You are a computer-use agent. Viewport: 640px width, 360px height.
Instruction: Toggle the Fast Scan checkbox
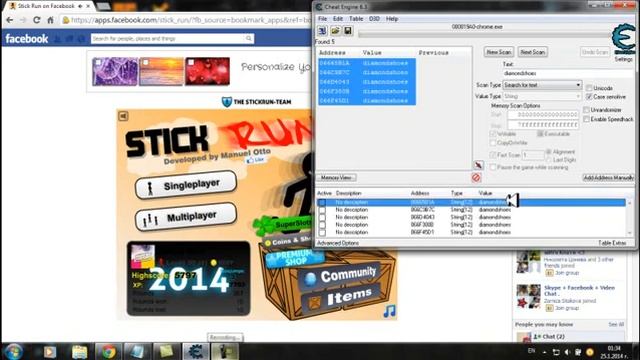pos(493,155)
